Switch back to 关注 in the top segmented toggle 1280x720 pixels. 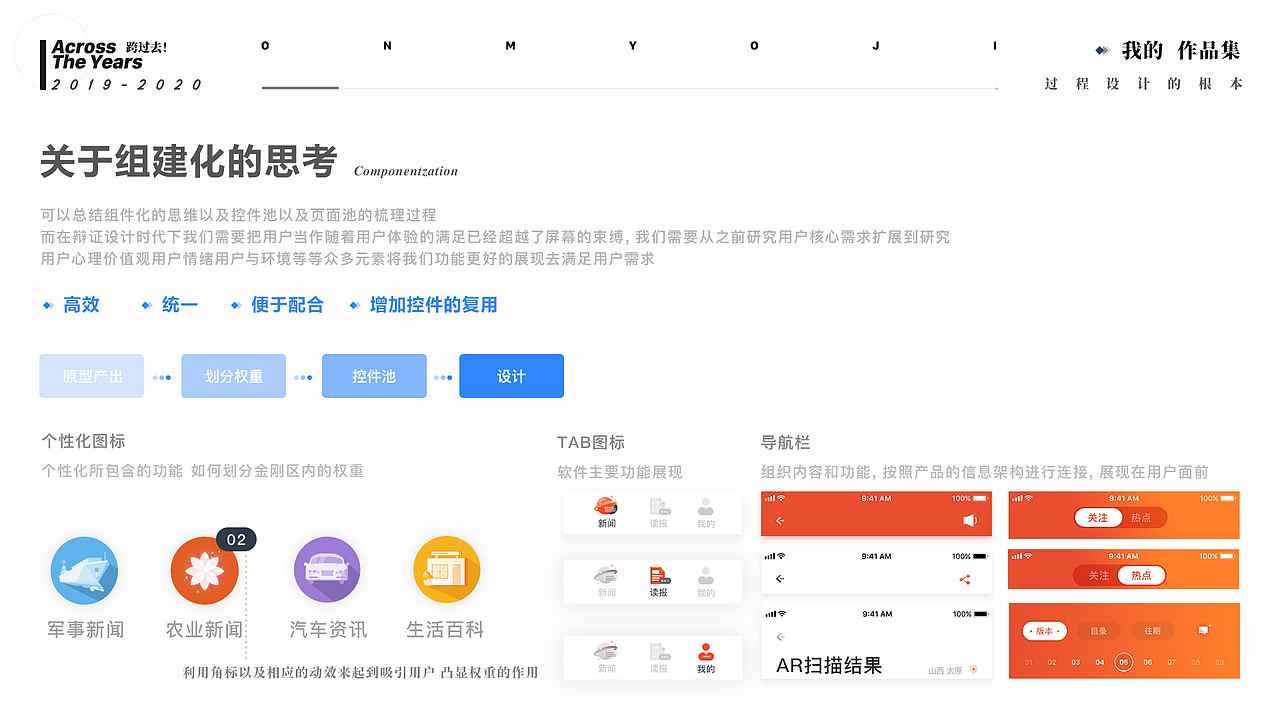1099,518
